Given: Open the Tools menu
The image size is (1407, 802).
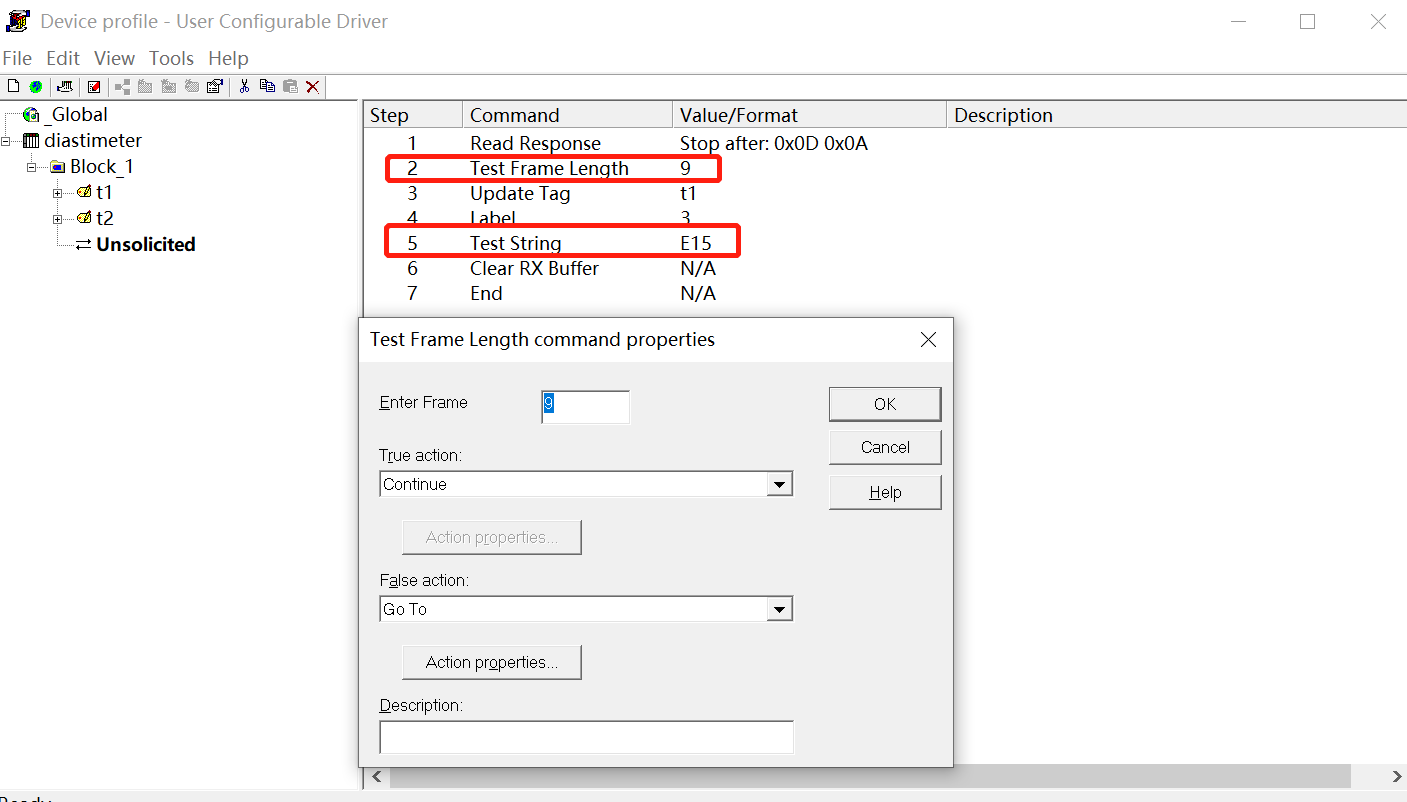Looking at the screenshot, I should pyautogui.click(x=171, y=58).
